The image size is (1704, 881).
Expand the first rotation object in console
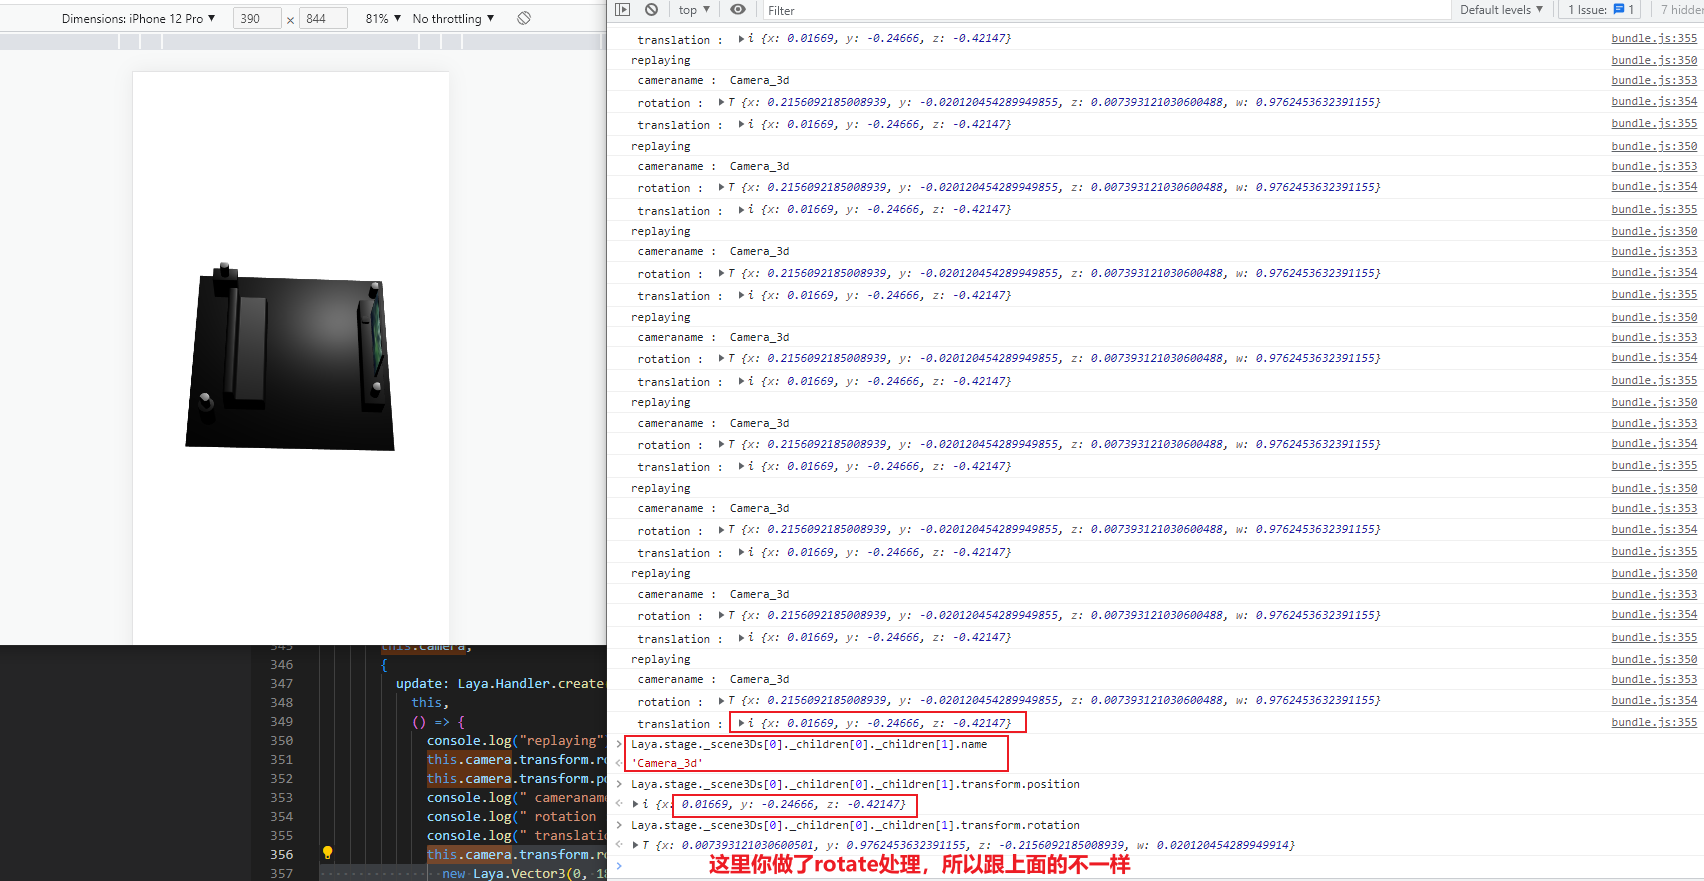[721, 102]
